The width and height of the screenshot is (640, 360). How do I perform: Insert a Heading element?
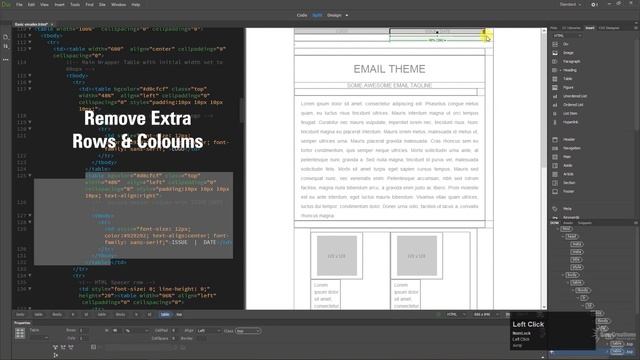coord(569,70)
